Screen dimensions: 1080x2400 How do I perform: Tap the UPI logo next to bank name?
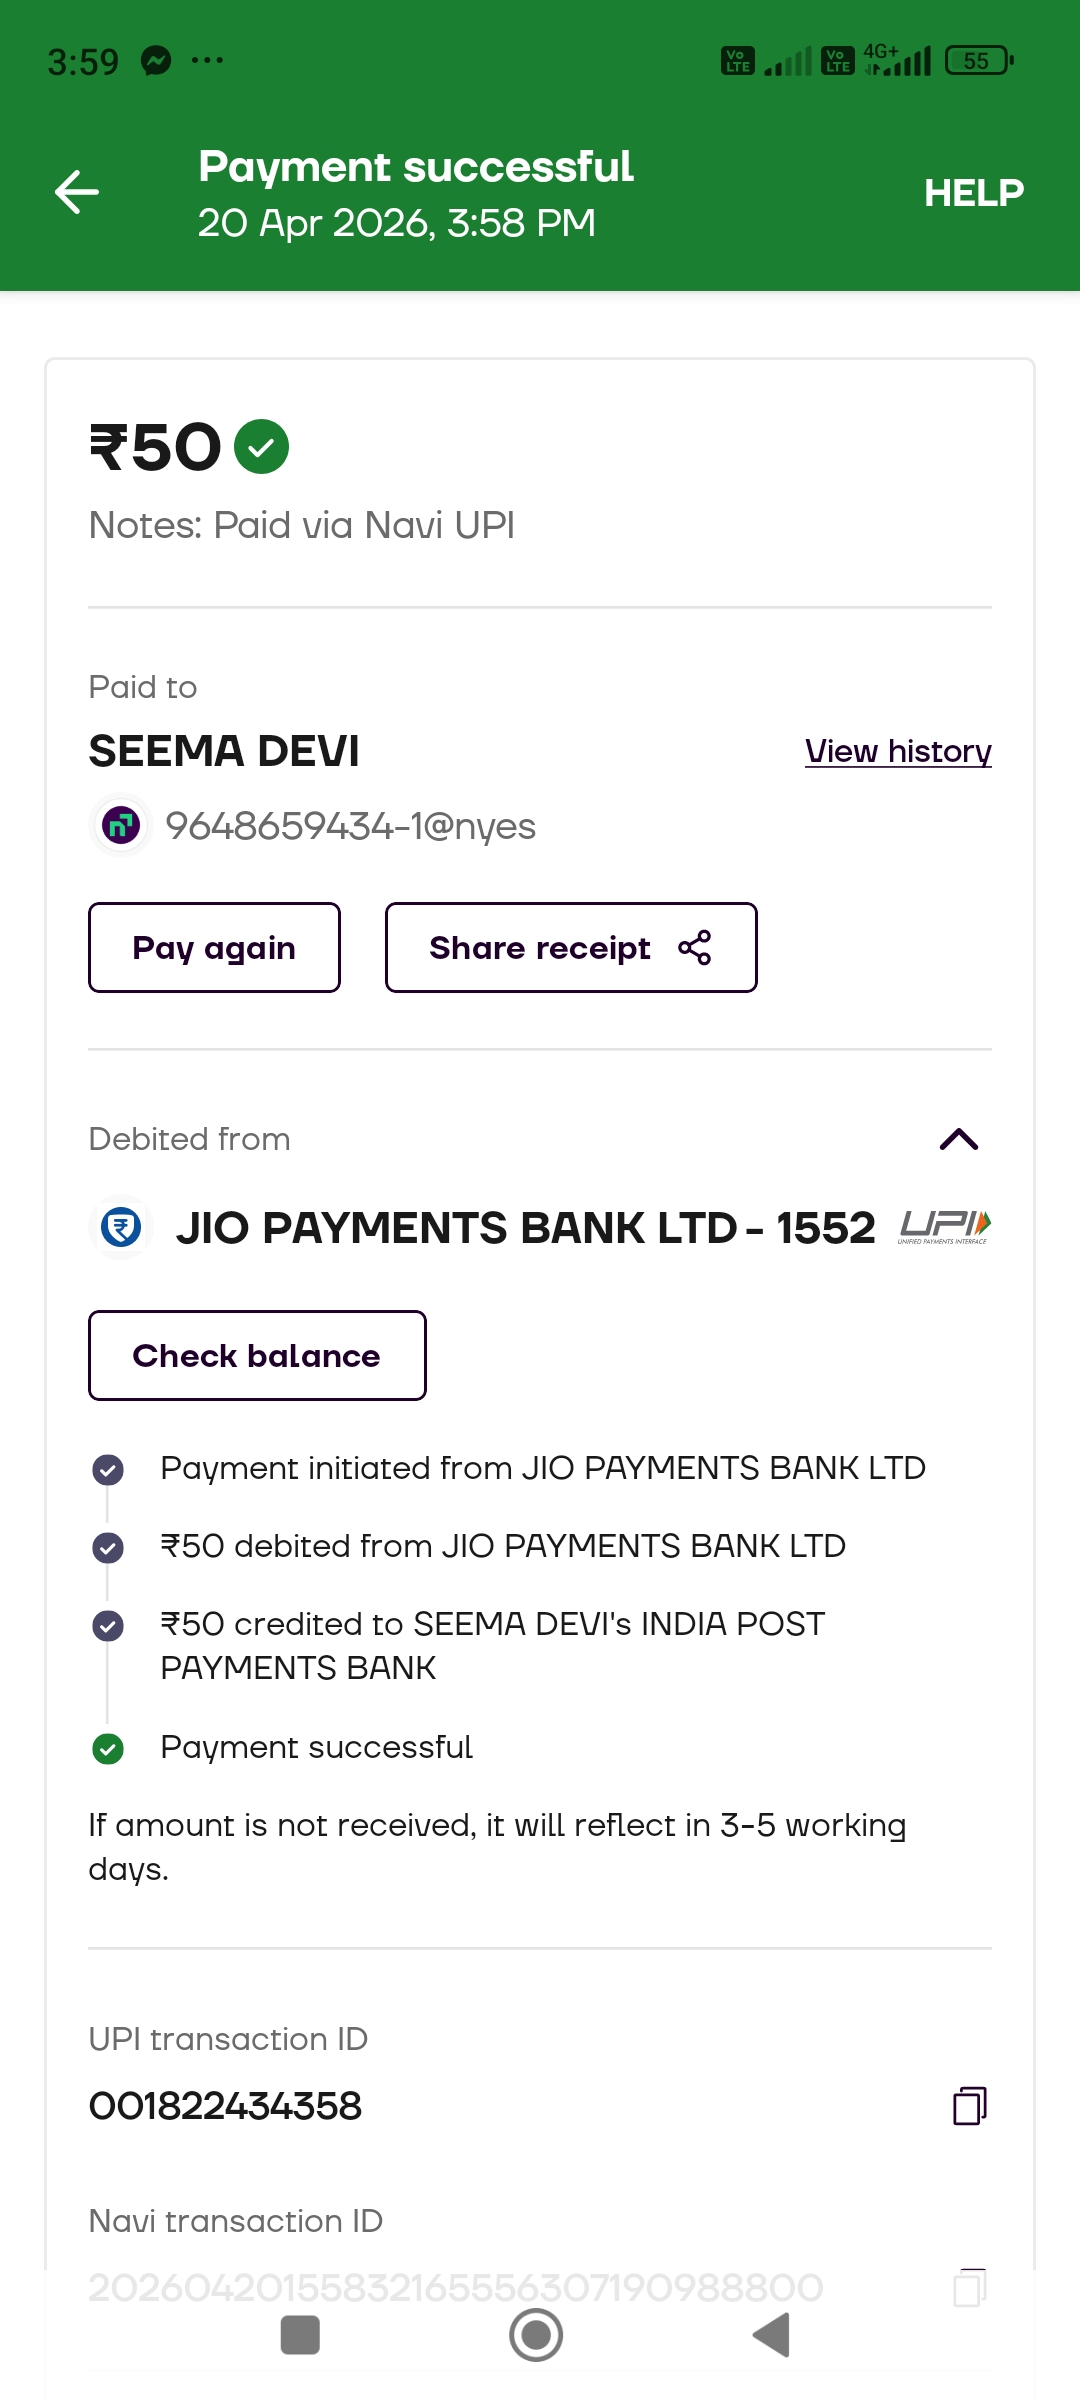pos(944,1226)
